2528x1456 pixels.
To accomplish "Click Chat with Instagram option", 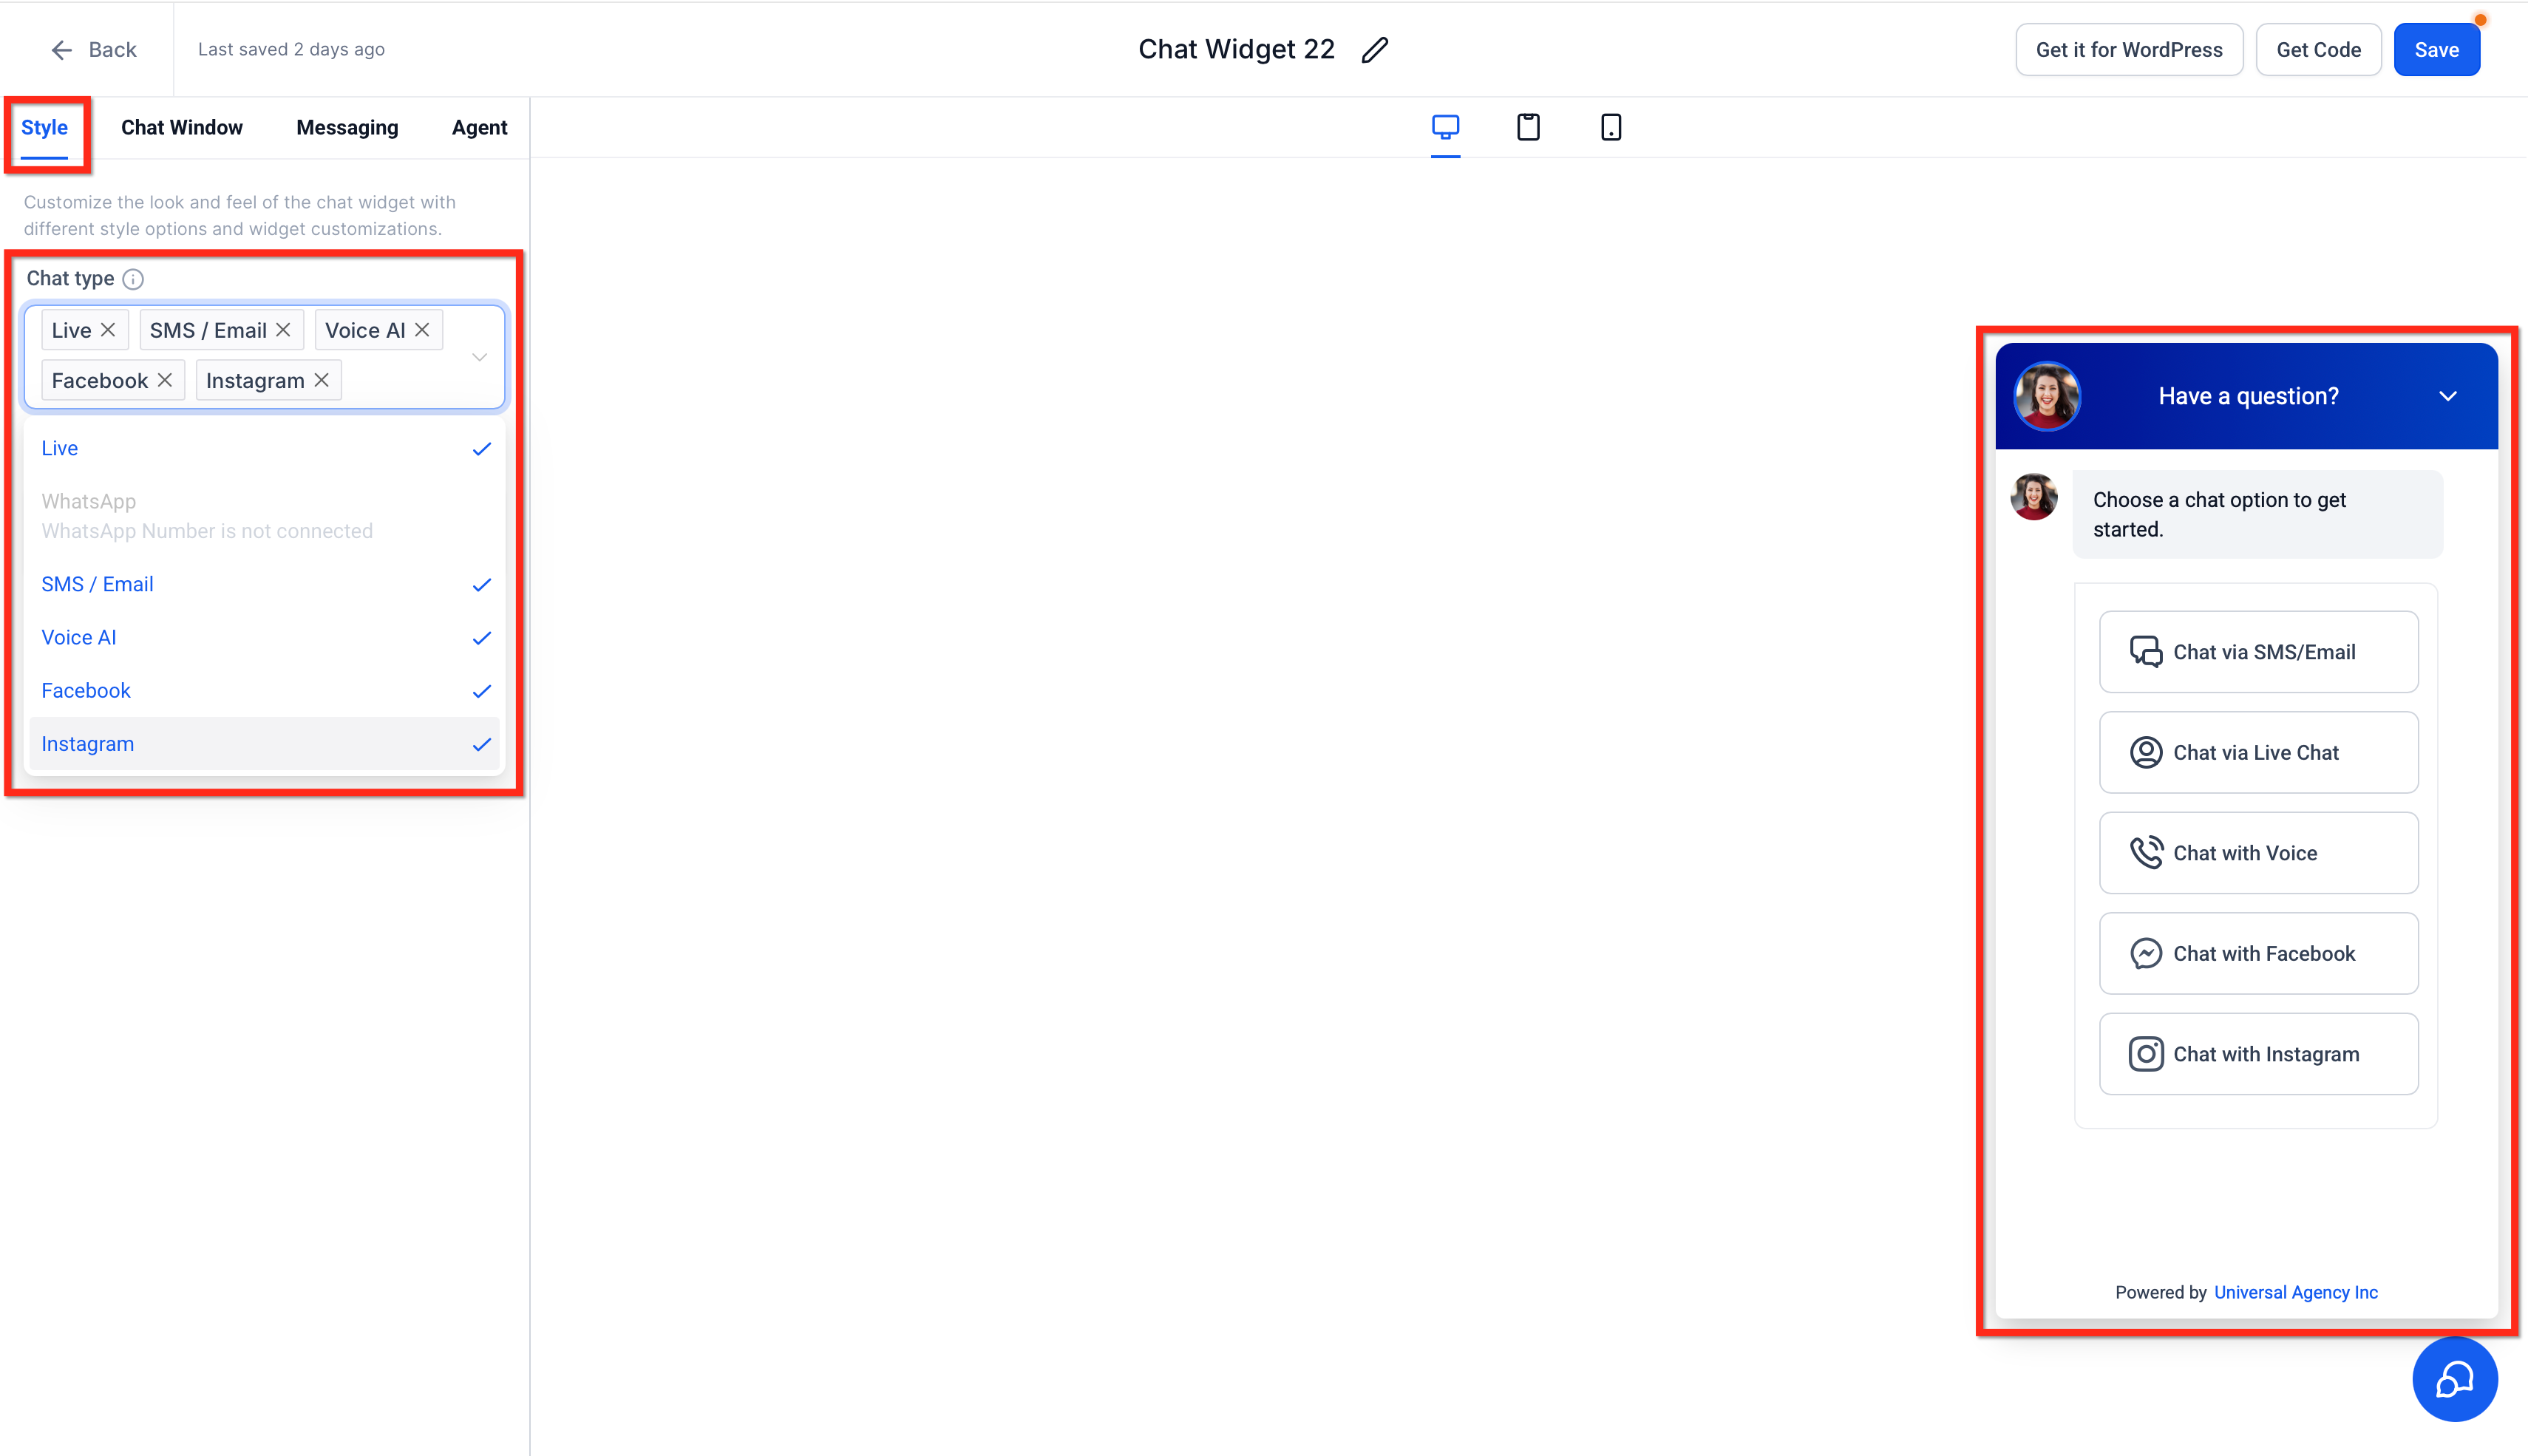I will (2258, 1054).
